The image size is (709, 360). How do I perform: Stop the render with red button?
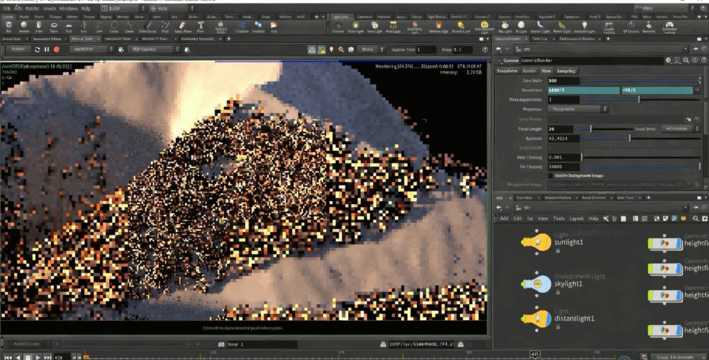point(57,49)
